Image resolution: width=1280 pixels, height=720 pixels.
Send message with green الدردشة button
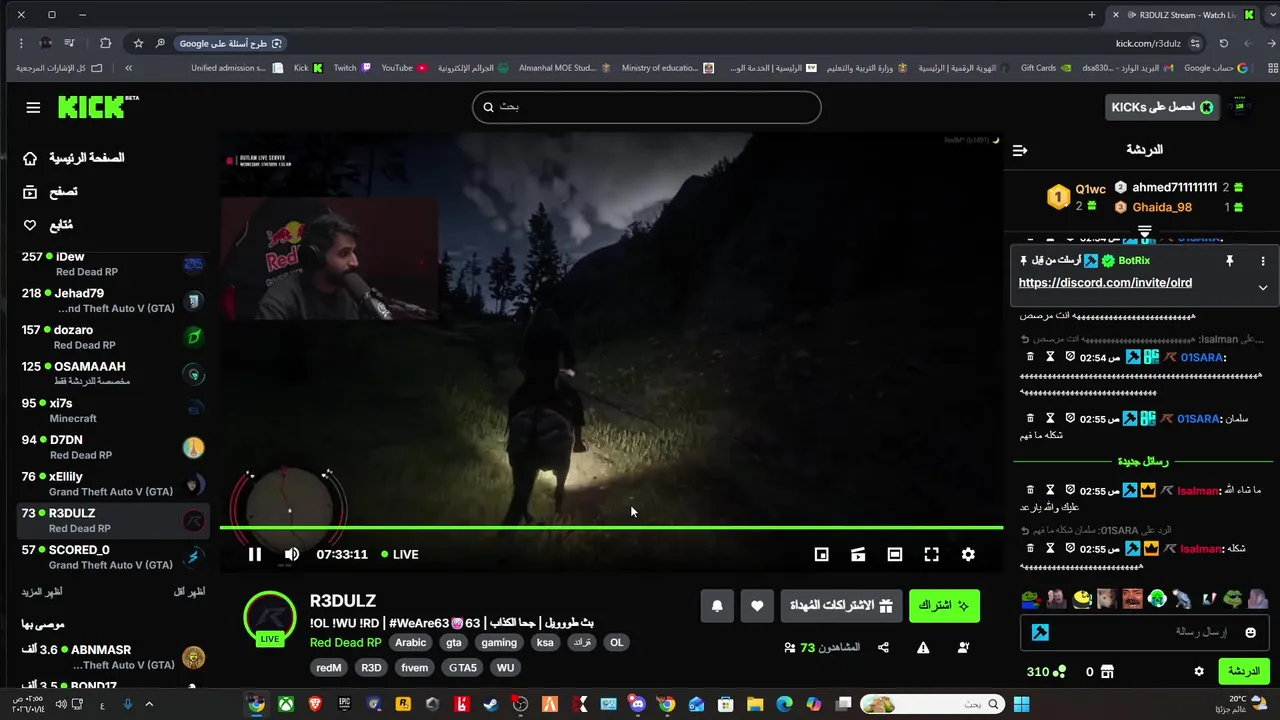(x=1244, y=671)
